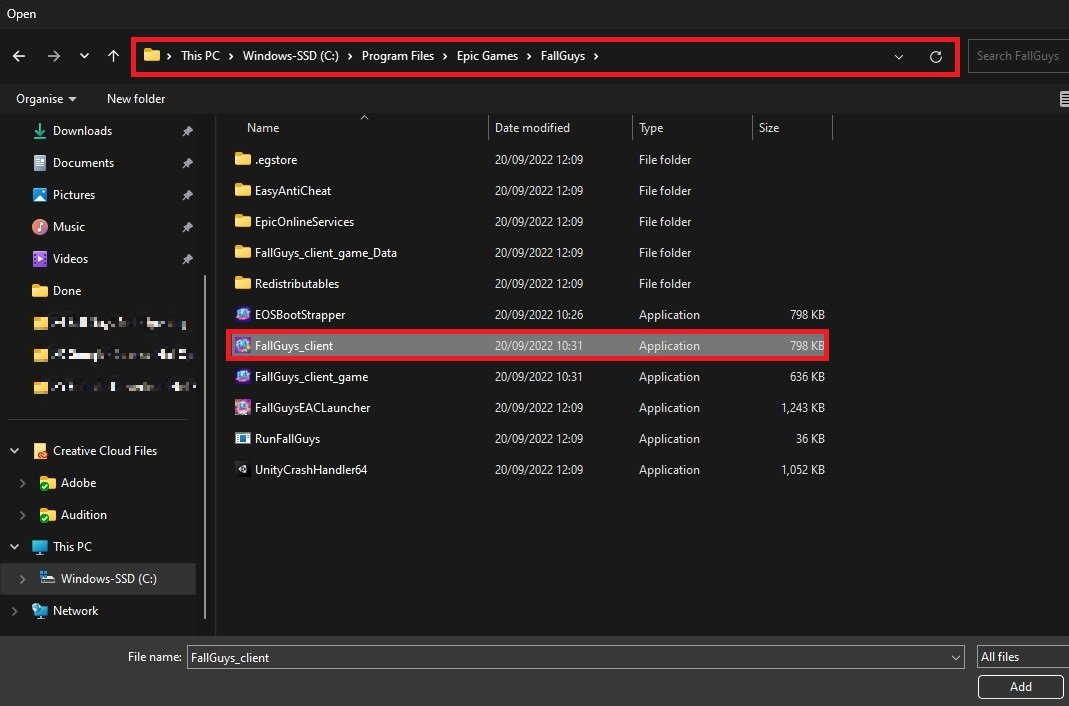Select Windows-SSD (C:) in the navigation pane
The width and height of the screenshot is (1069, 706).
tap(108, 579)
